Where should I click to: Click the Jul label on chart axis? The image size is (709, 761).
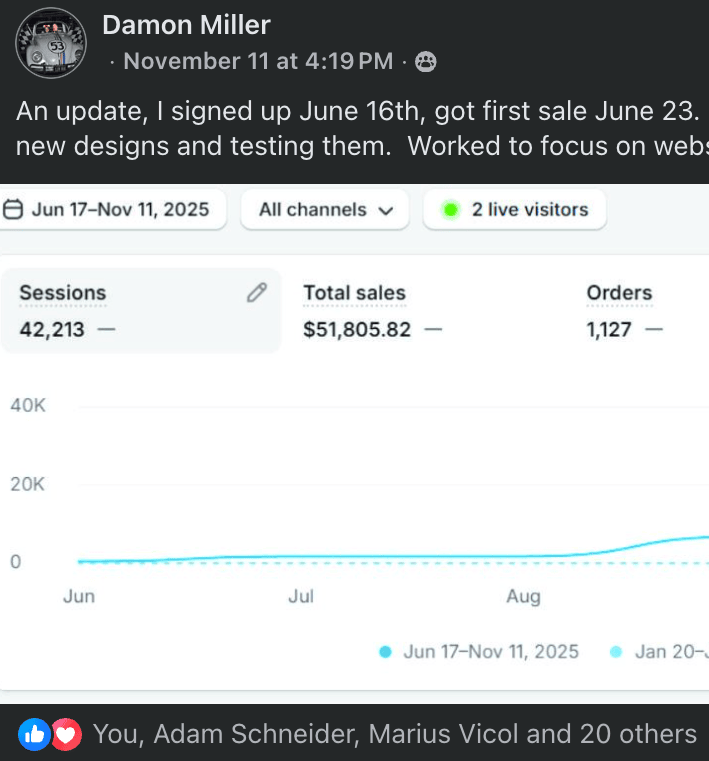coord(301,597)
